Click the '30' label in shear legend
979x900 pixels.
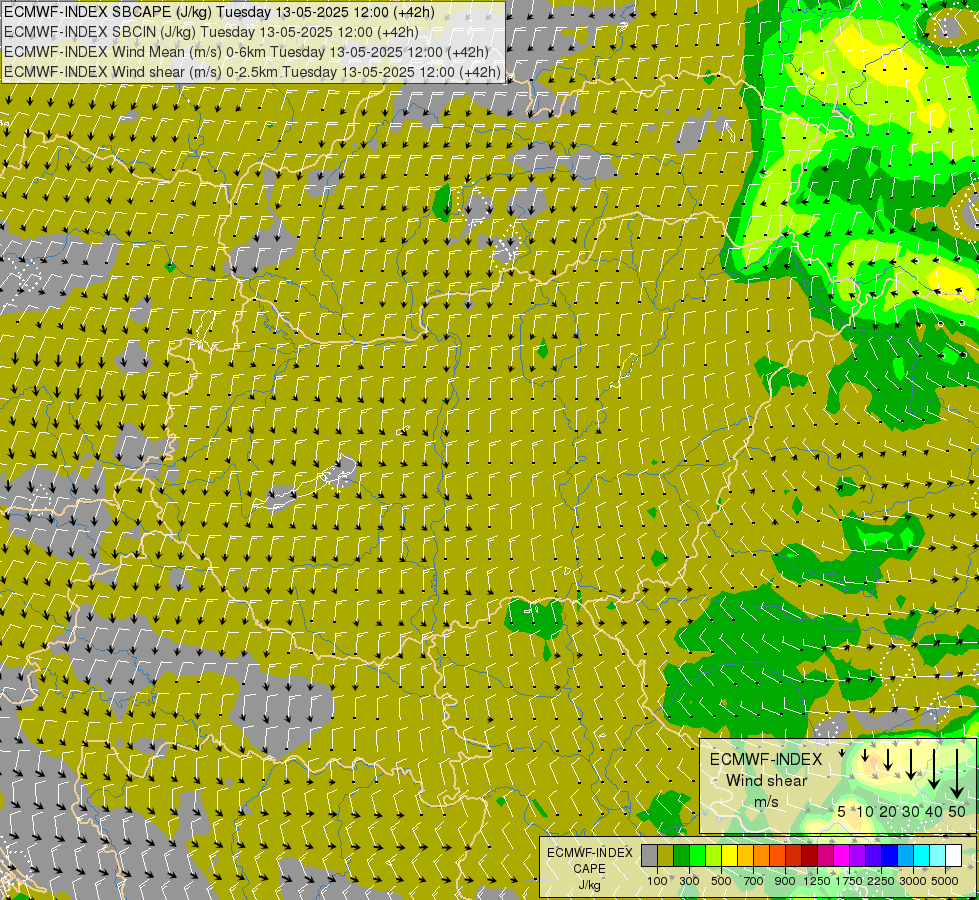click(x=911, y=811)
